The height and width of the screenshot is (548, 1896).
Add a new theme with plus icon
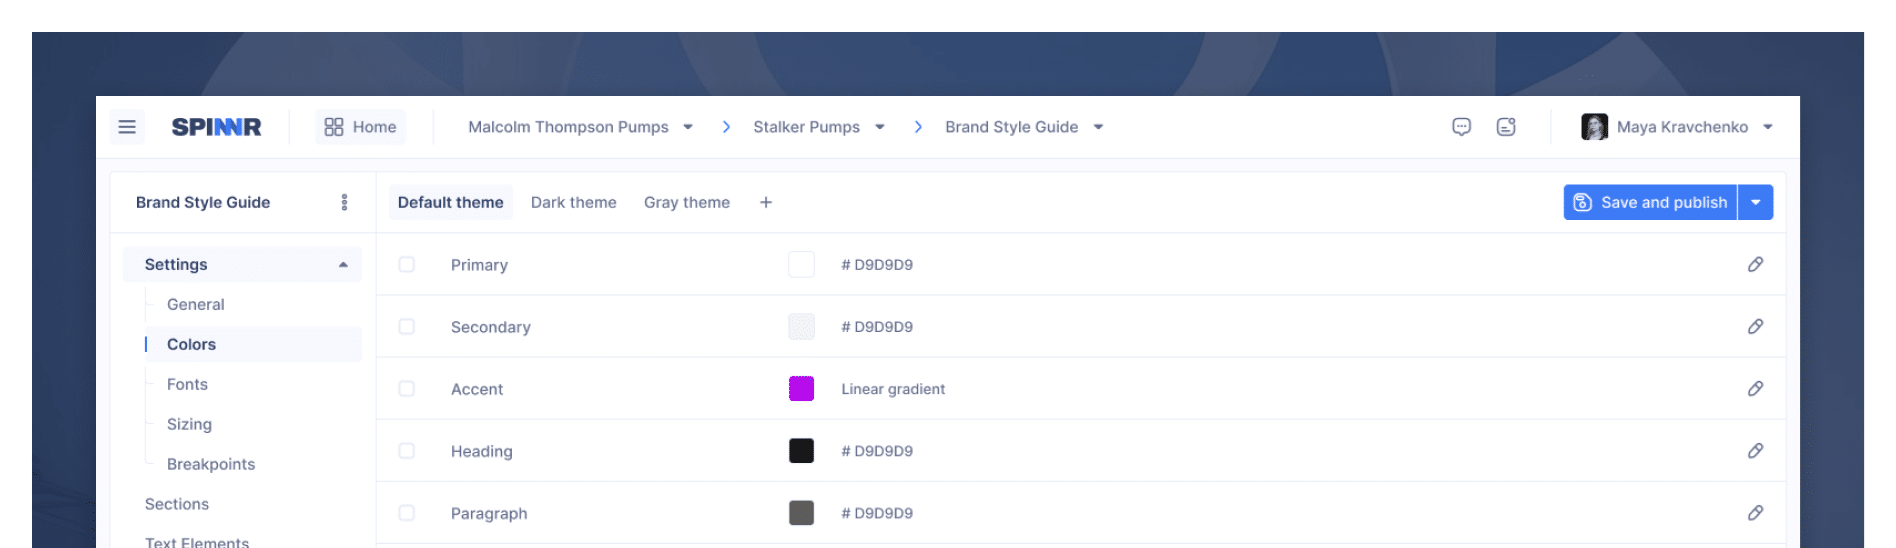(x=766, y=202)
